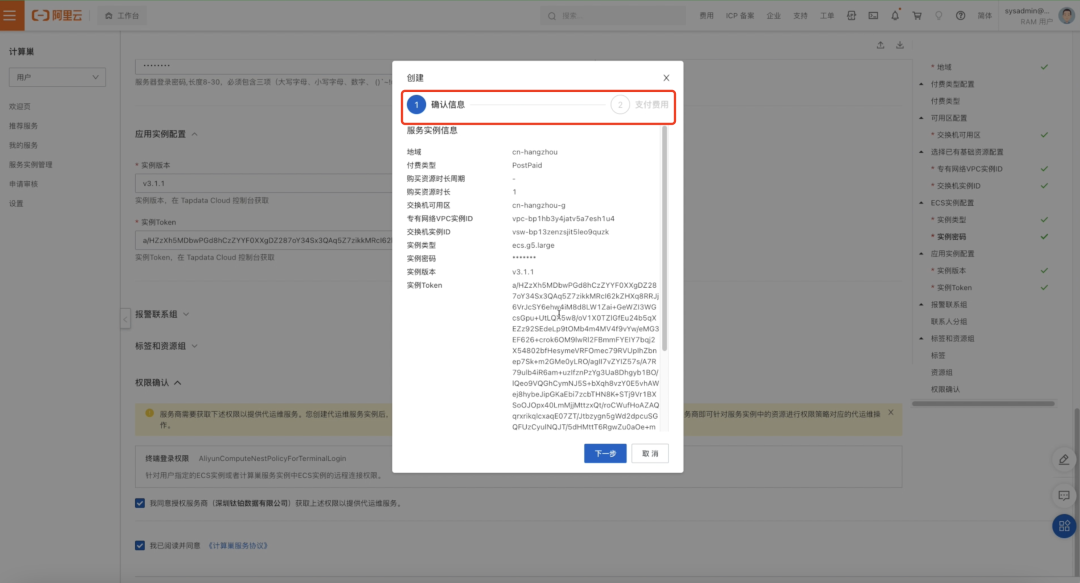Click the 实例版本 input field

tap(264, 183)
